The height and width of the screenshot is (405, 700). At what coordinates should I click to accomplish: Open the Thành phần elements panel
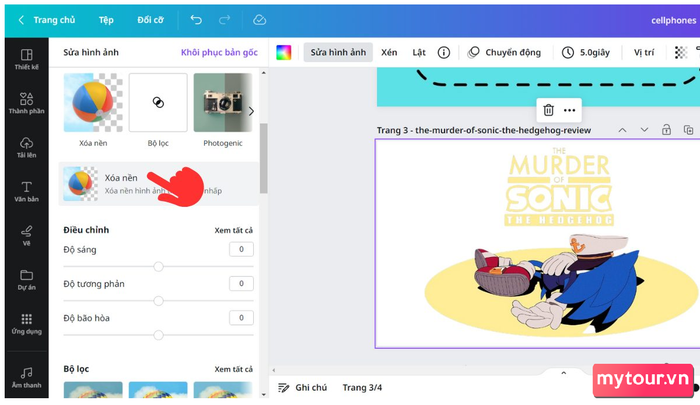coord(26,103)
